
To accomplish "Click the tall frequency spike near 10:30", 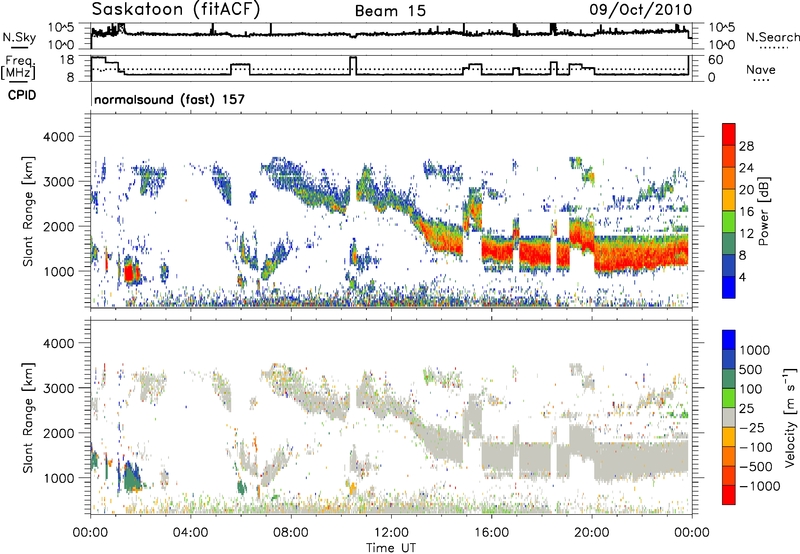I will click(x=353, y=65).
